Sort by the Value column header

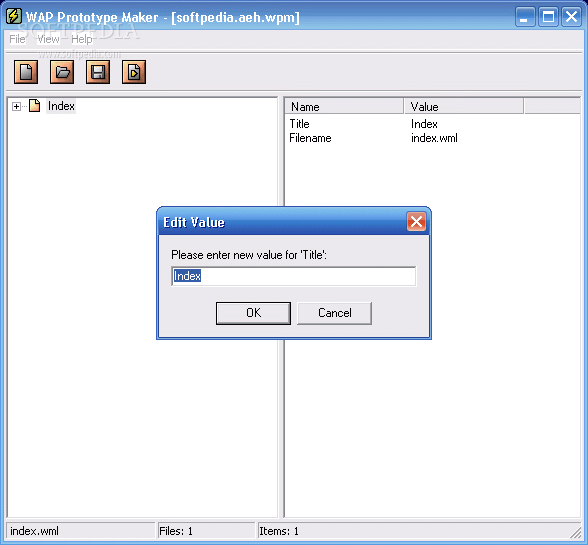[x=464, y=107]
